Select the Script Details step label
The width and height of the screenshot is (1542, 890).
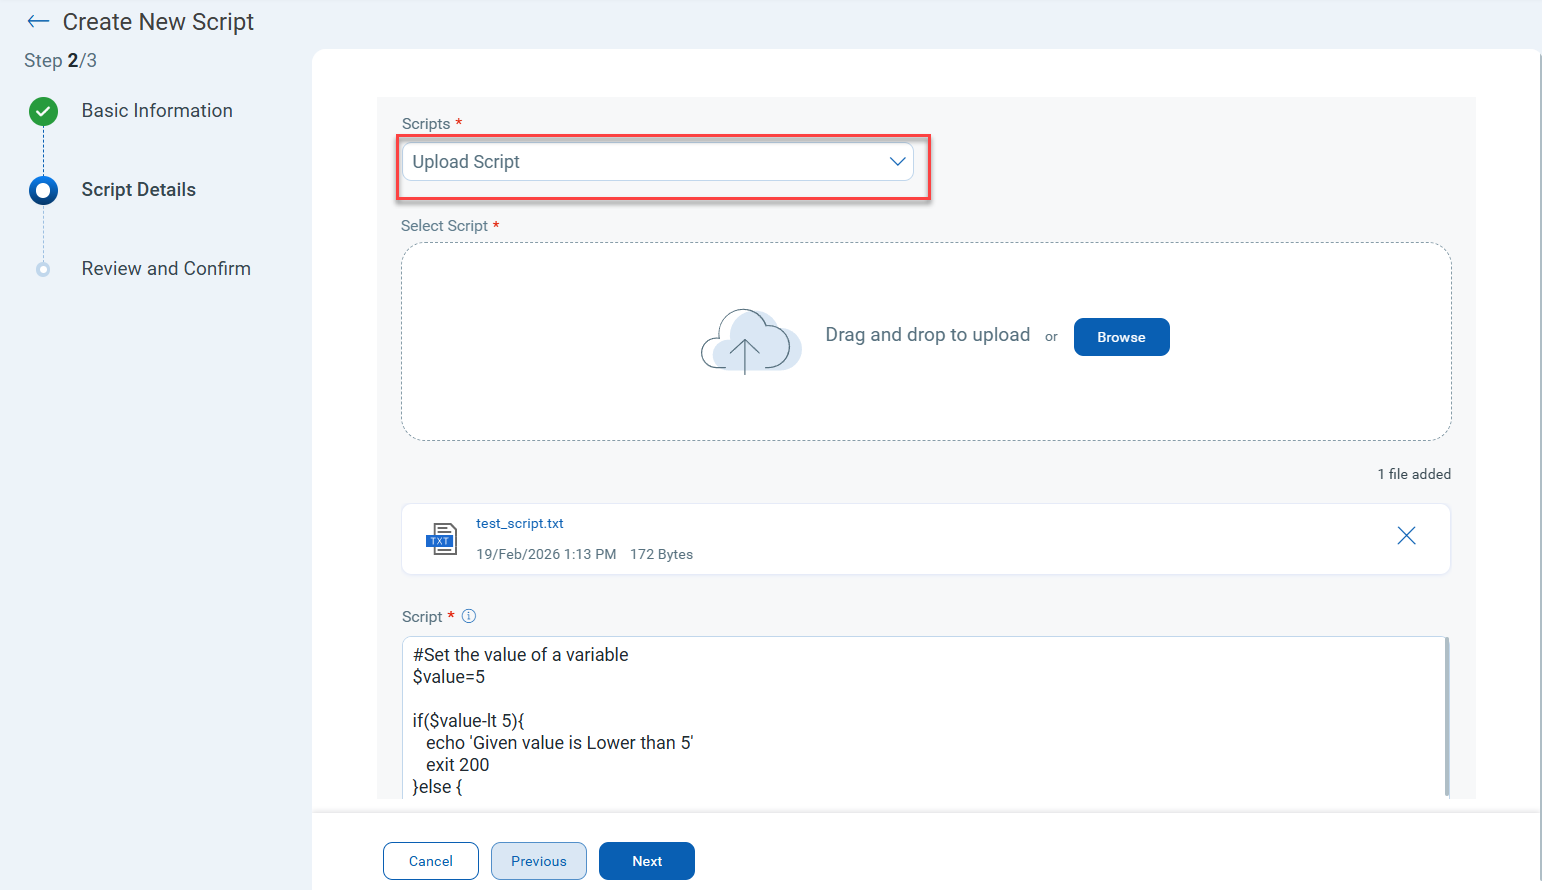point(139,190)
